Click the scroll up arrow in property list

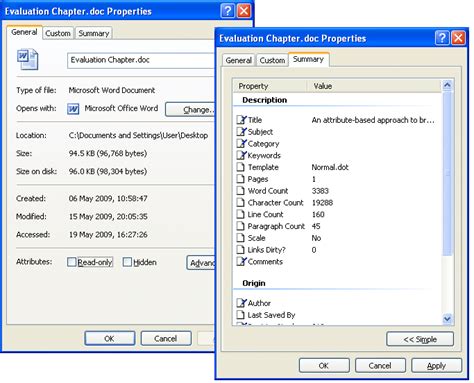click(x=447, y=85)
